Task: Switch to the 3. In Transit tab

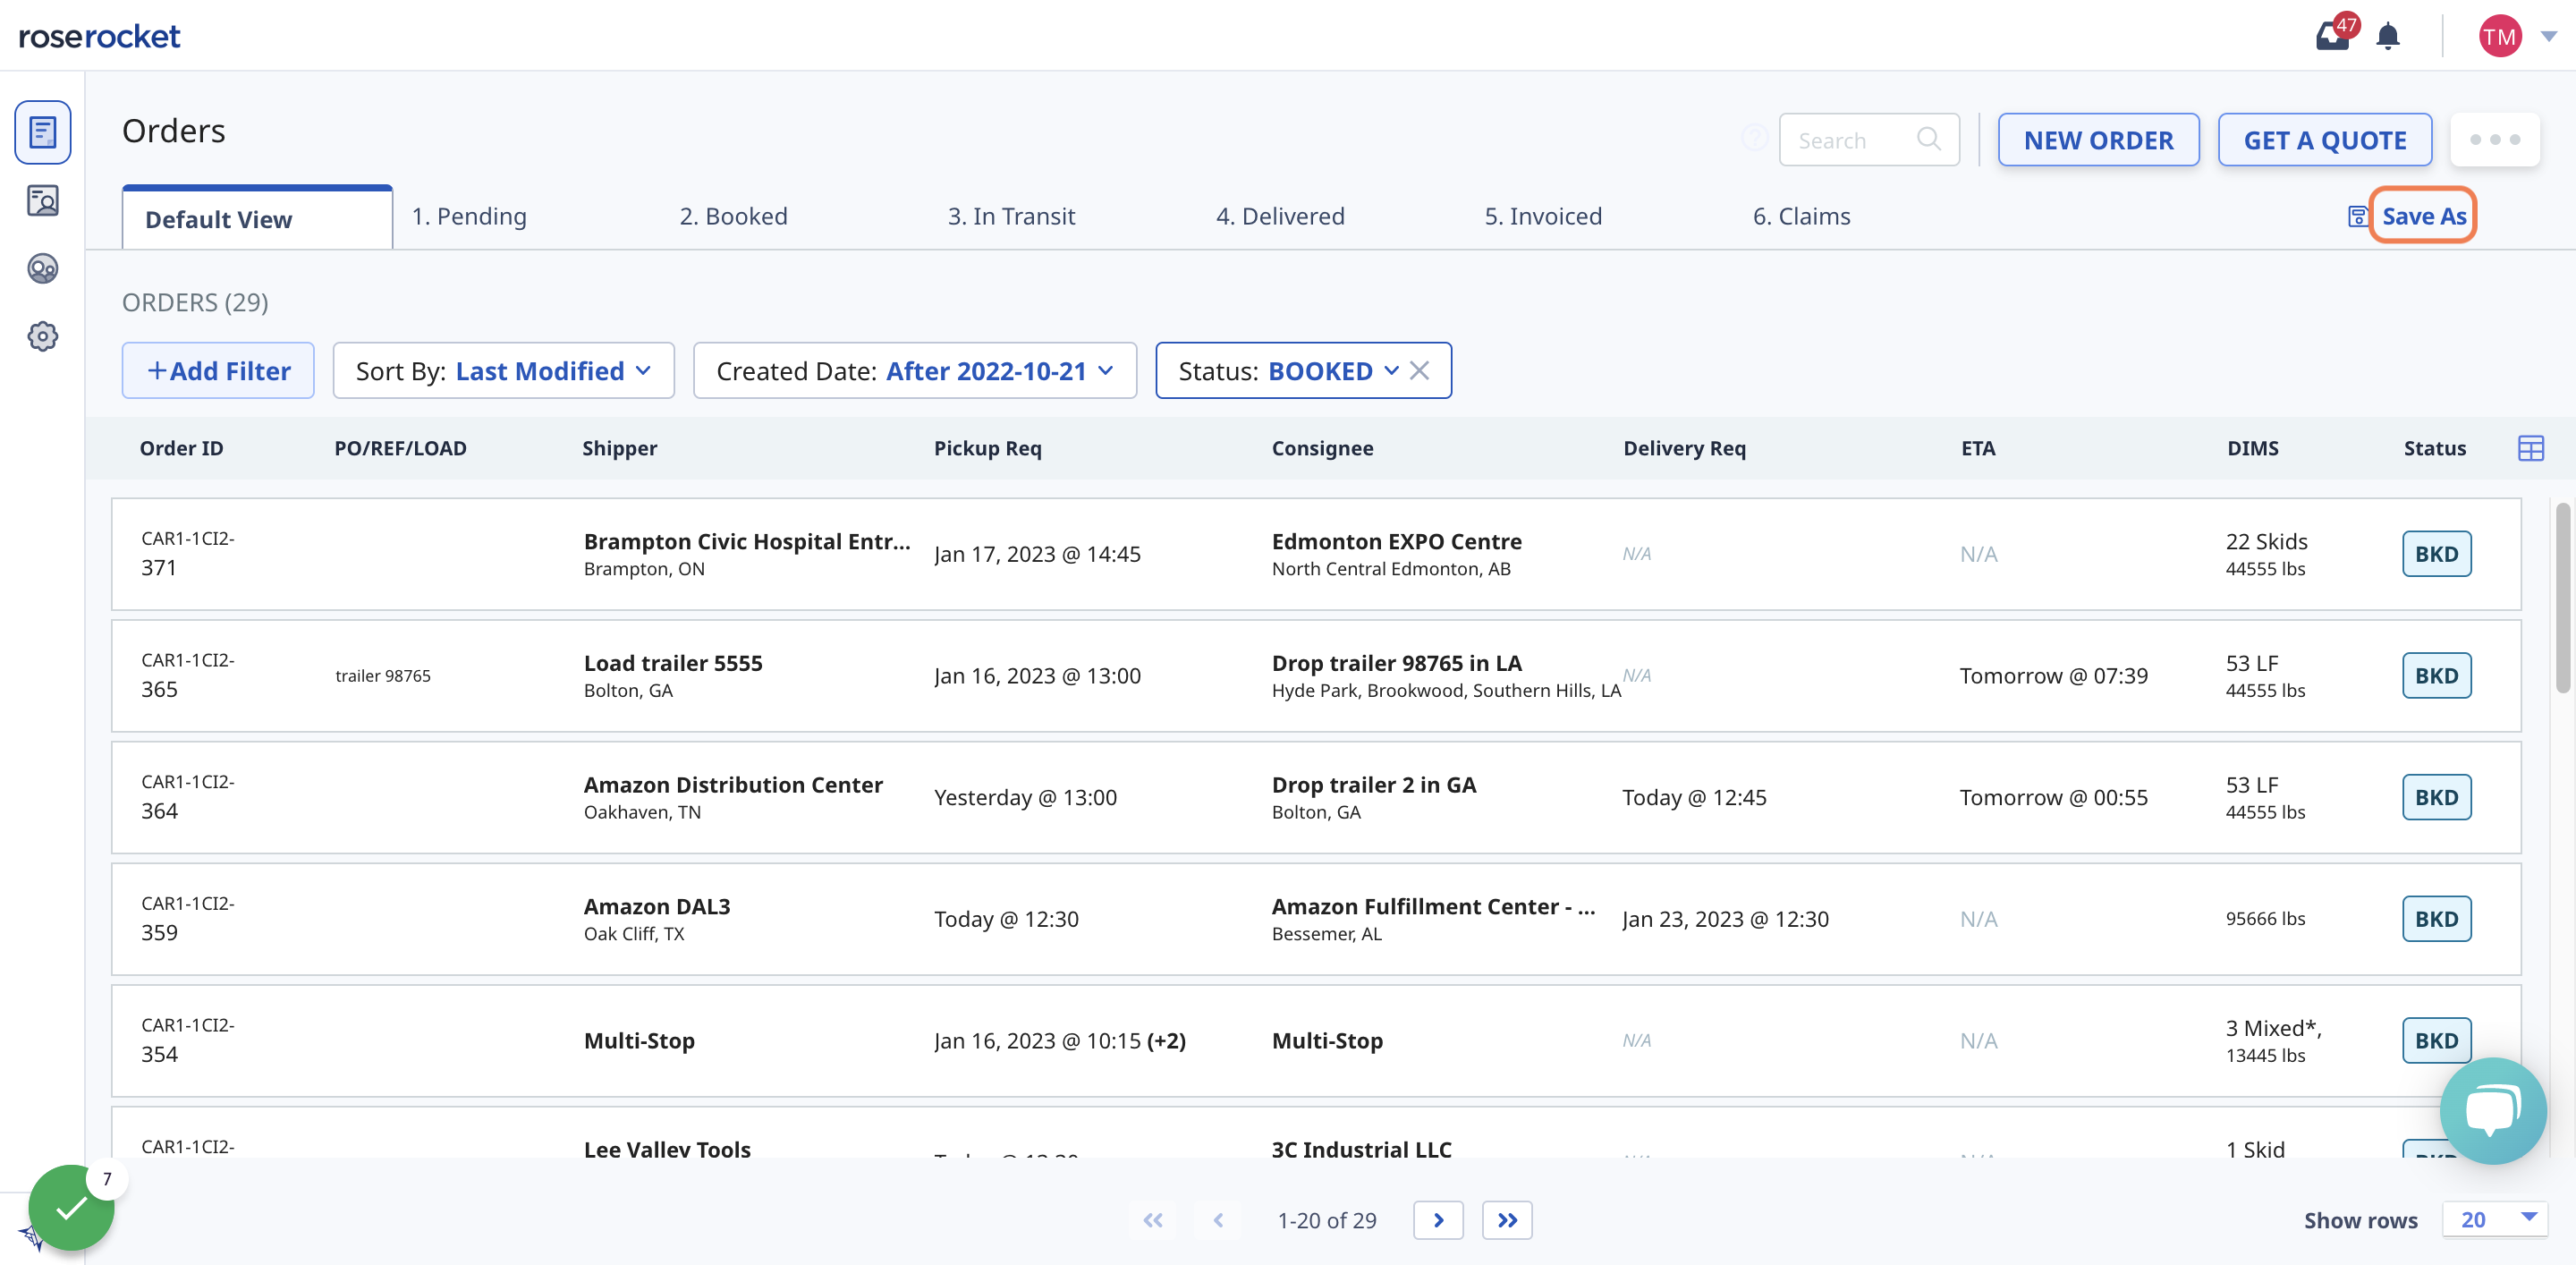Action: coord(1011,216)
